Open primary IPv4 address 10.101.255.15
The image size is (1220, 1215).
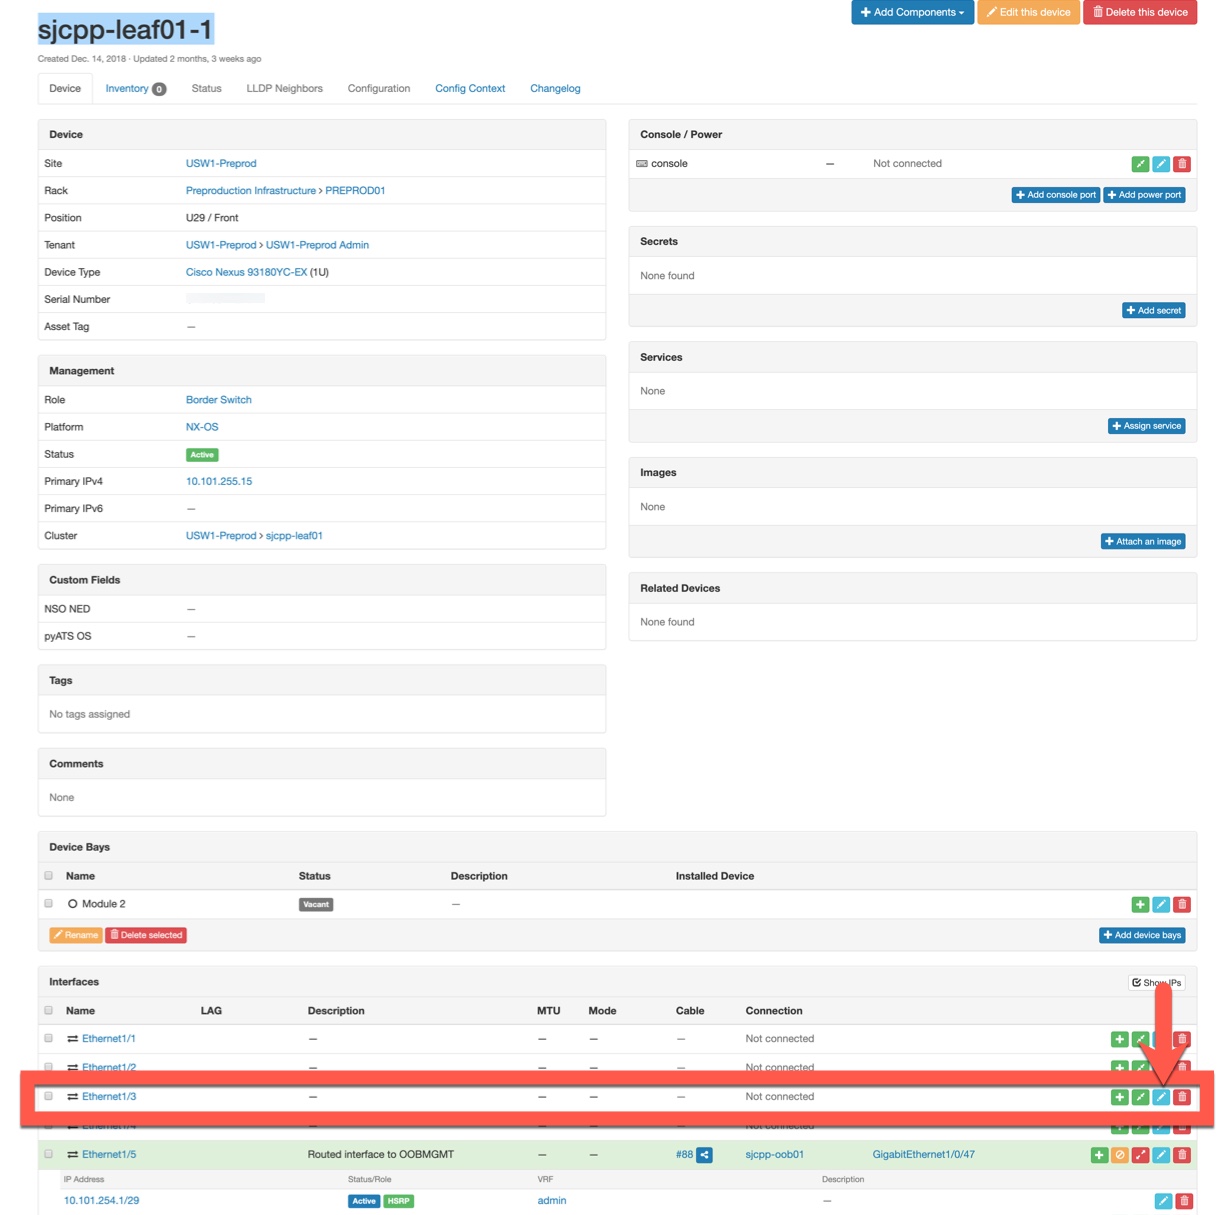click(x=219, y=482)
